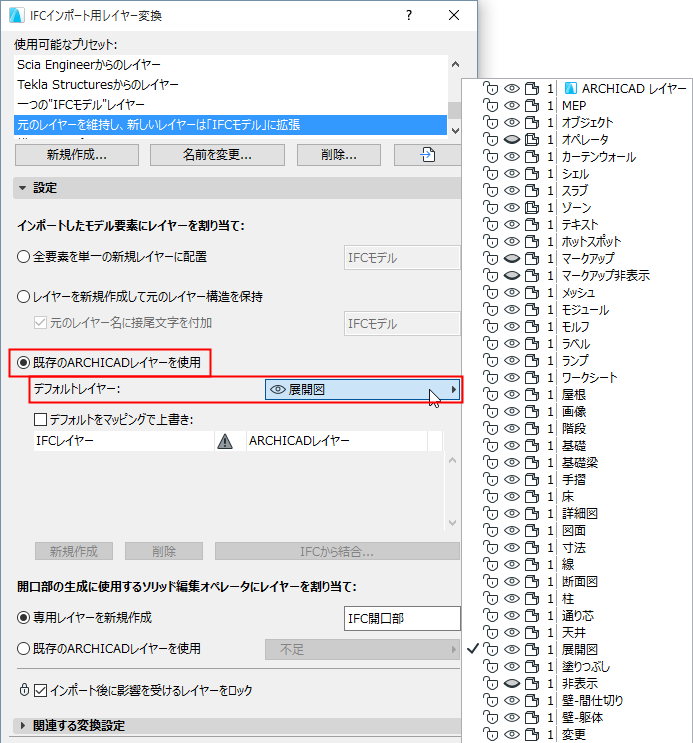The width and height of the screenshot is (693, 743).
Task: Click the lock icon in the MEP row
Action: [x=491, y=106]
